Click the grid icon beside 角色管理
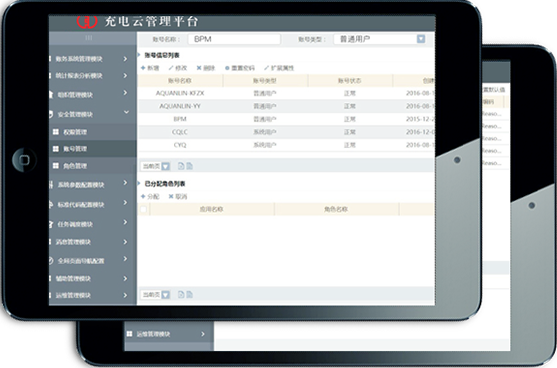 click(x=56, y=166)
